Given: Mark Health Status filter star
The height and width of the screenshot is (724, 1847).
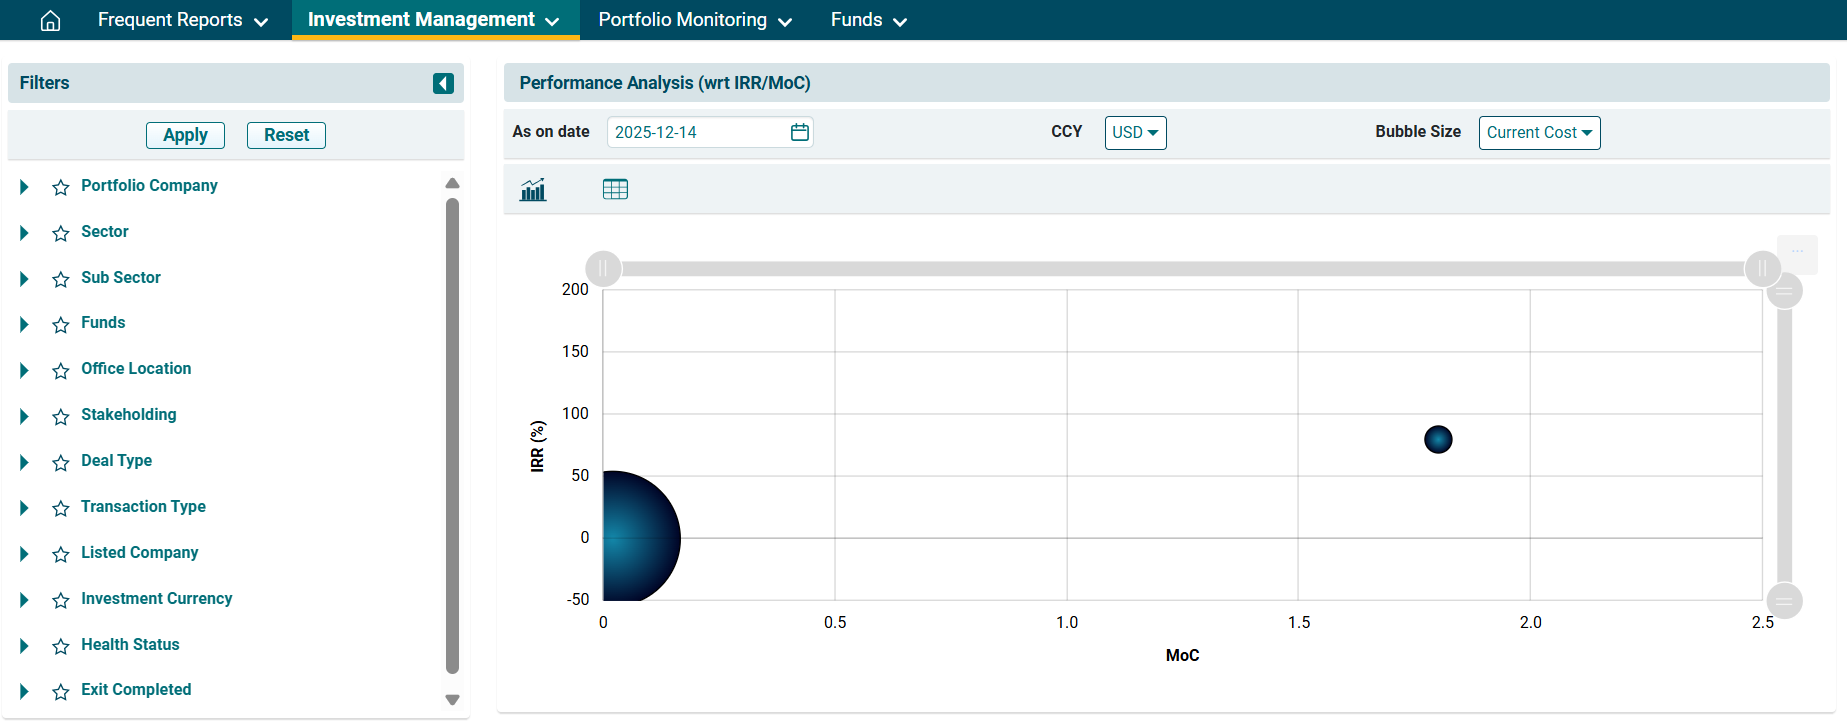Looking at the screenshot, I should pos(61,646).
